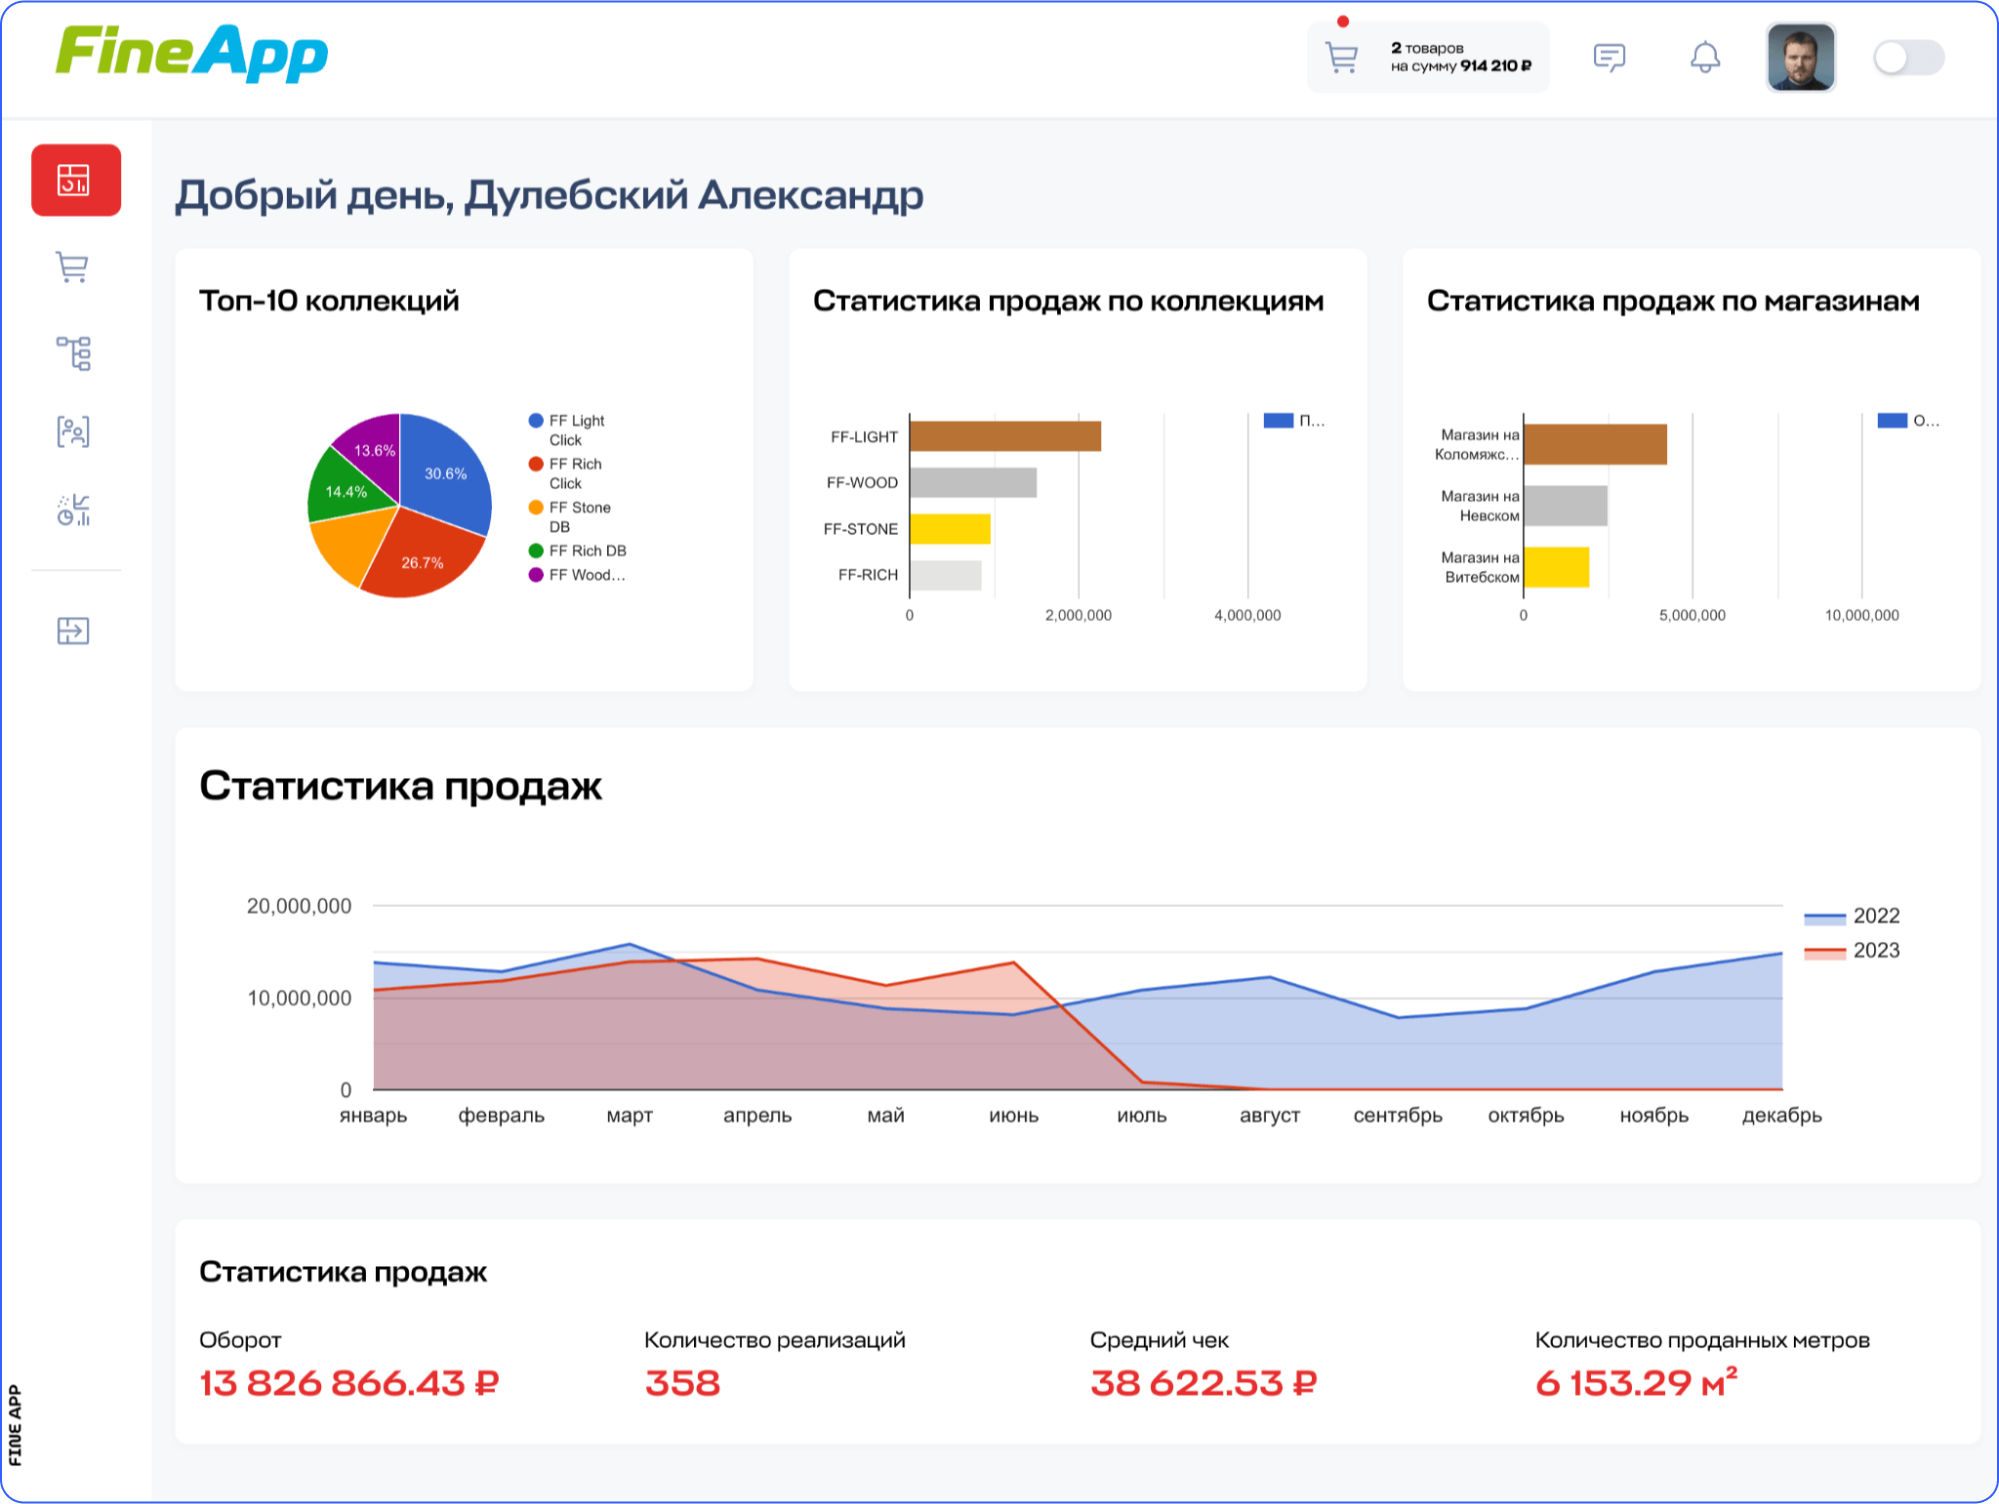Viewport: 1999px width, 1504px height.
Task: Click the cart summary with 2 товаров
Action: tap(1428, 57)
